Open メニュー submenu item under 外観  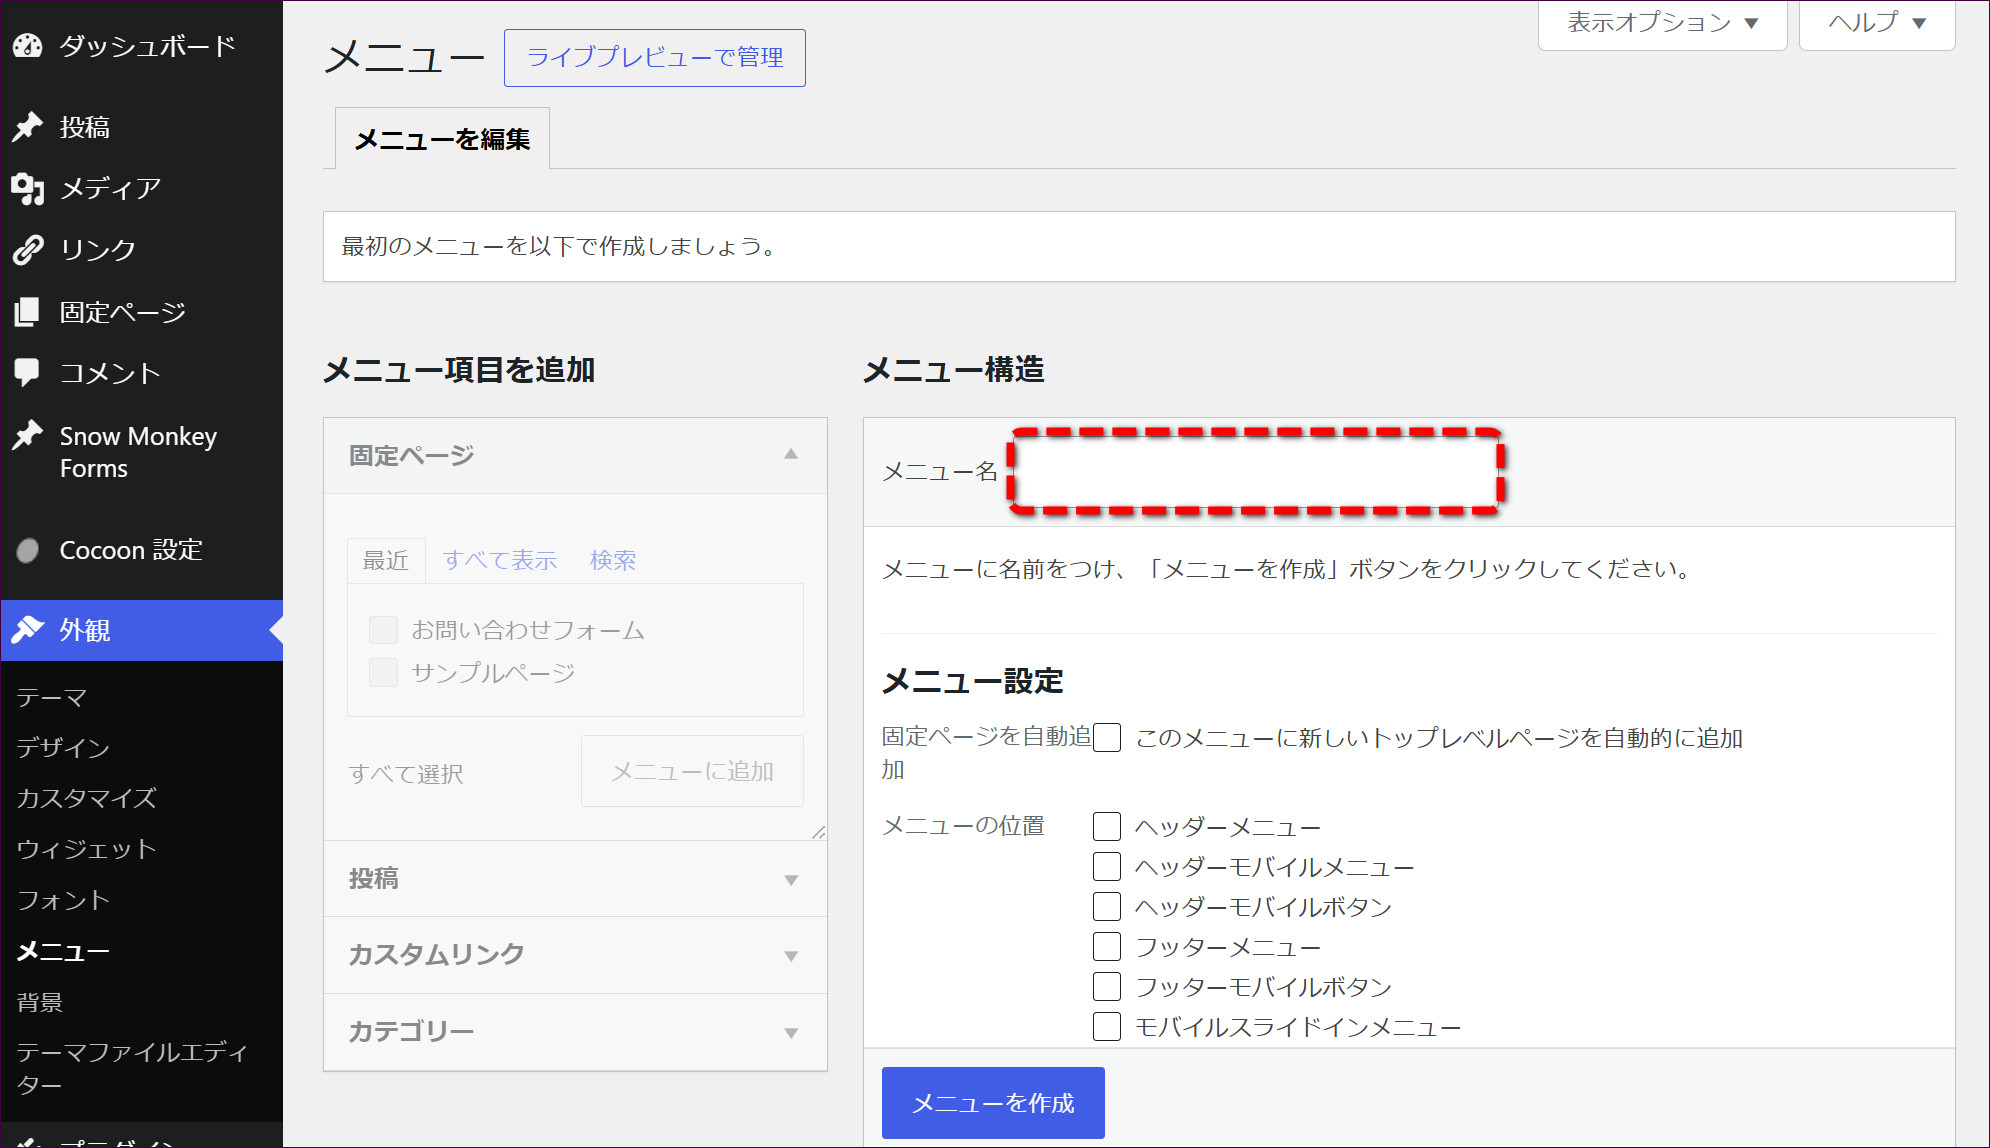(x=63, y=951)
